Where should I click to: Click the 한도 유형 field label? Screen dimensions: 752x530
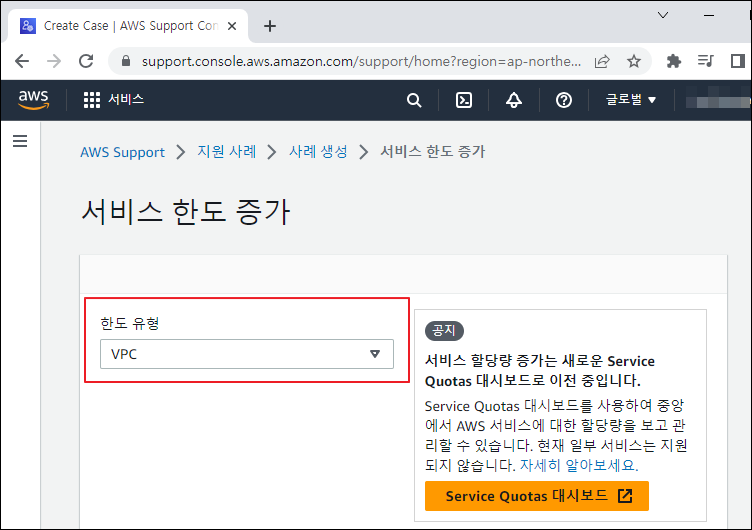pos(129,323)
